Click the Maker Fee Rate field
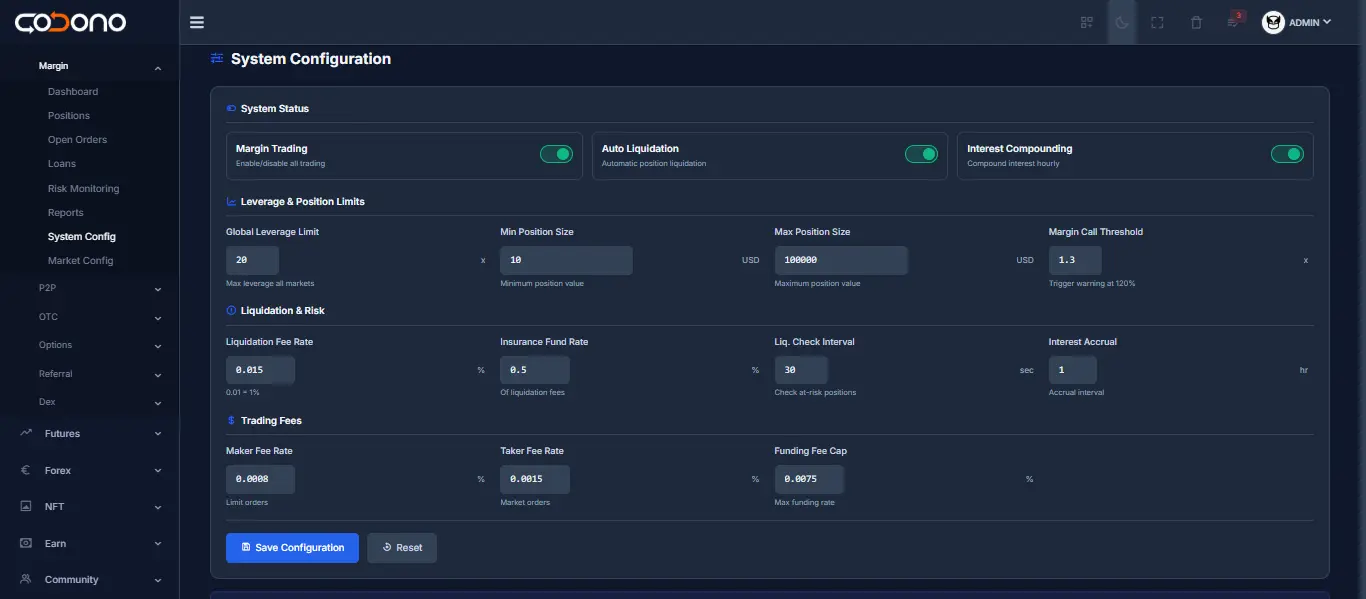This screenshot has height=599, width=1366. point(260,479)
